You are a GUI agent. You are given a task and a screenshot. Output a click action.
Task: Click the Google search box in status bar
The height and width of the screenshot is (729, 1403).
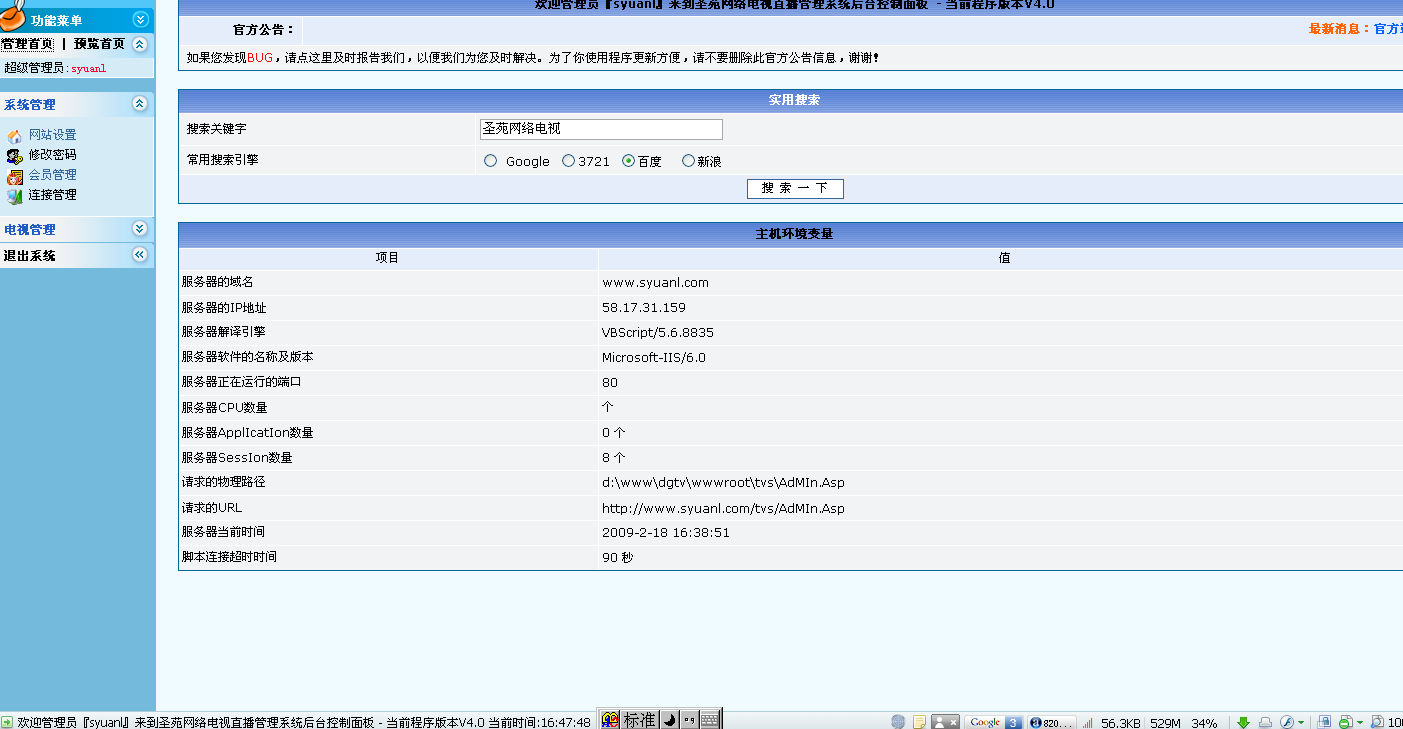point(993,722)
